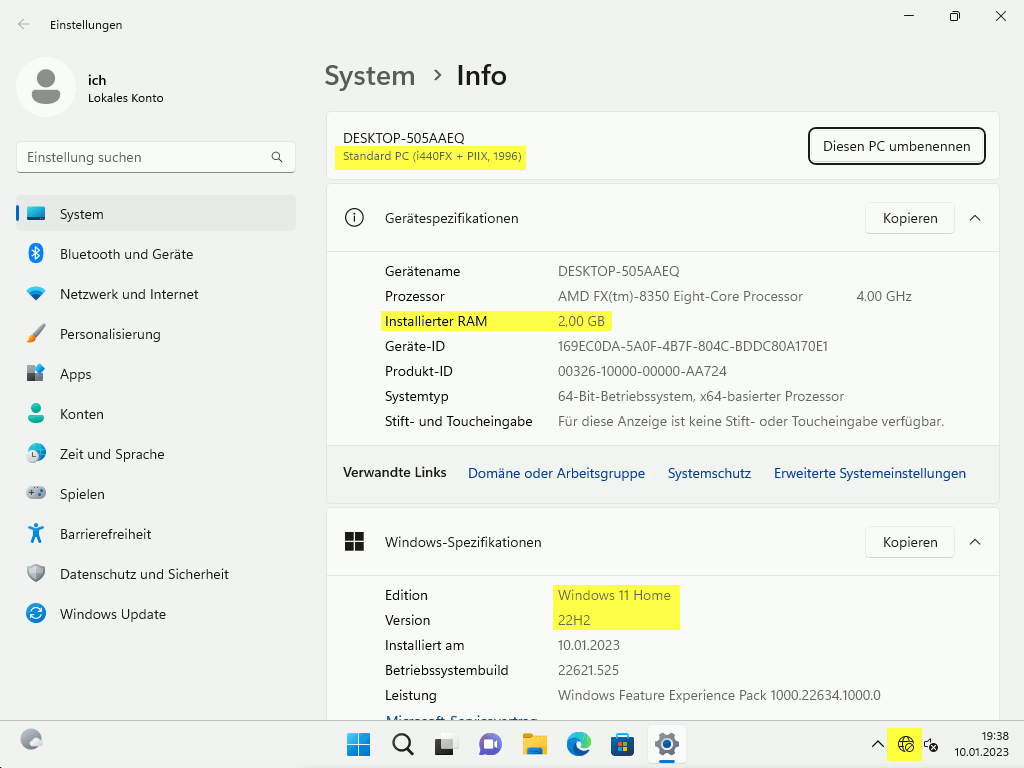Click the Apps icon in sidebar
The image size is (1024, 768).
[x=36, y=374]
